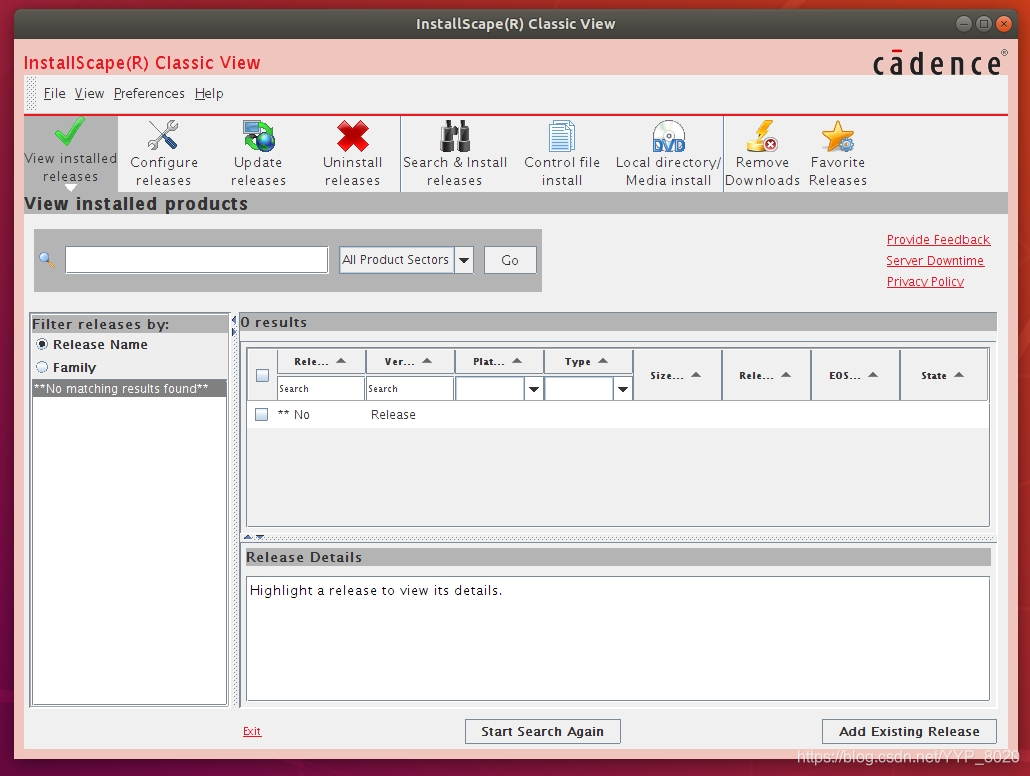Open Favorite Releases
This screenshot has height=776, width=1030.
coord(838,153)
